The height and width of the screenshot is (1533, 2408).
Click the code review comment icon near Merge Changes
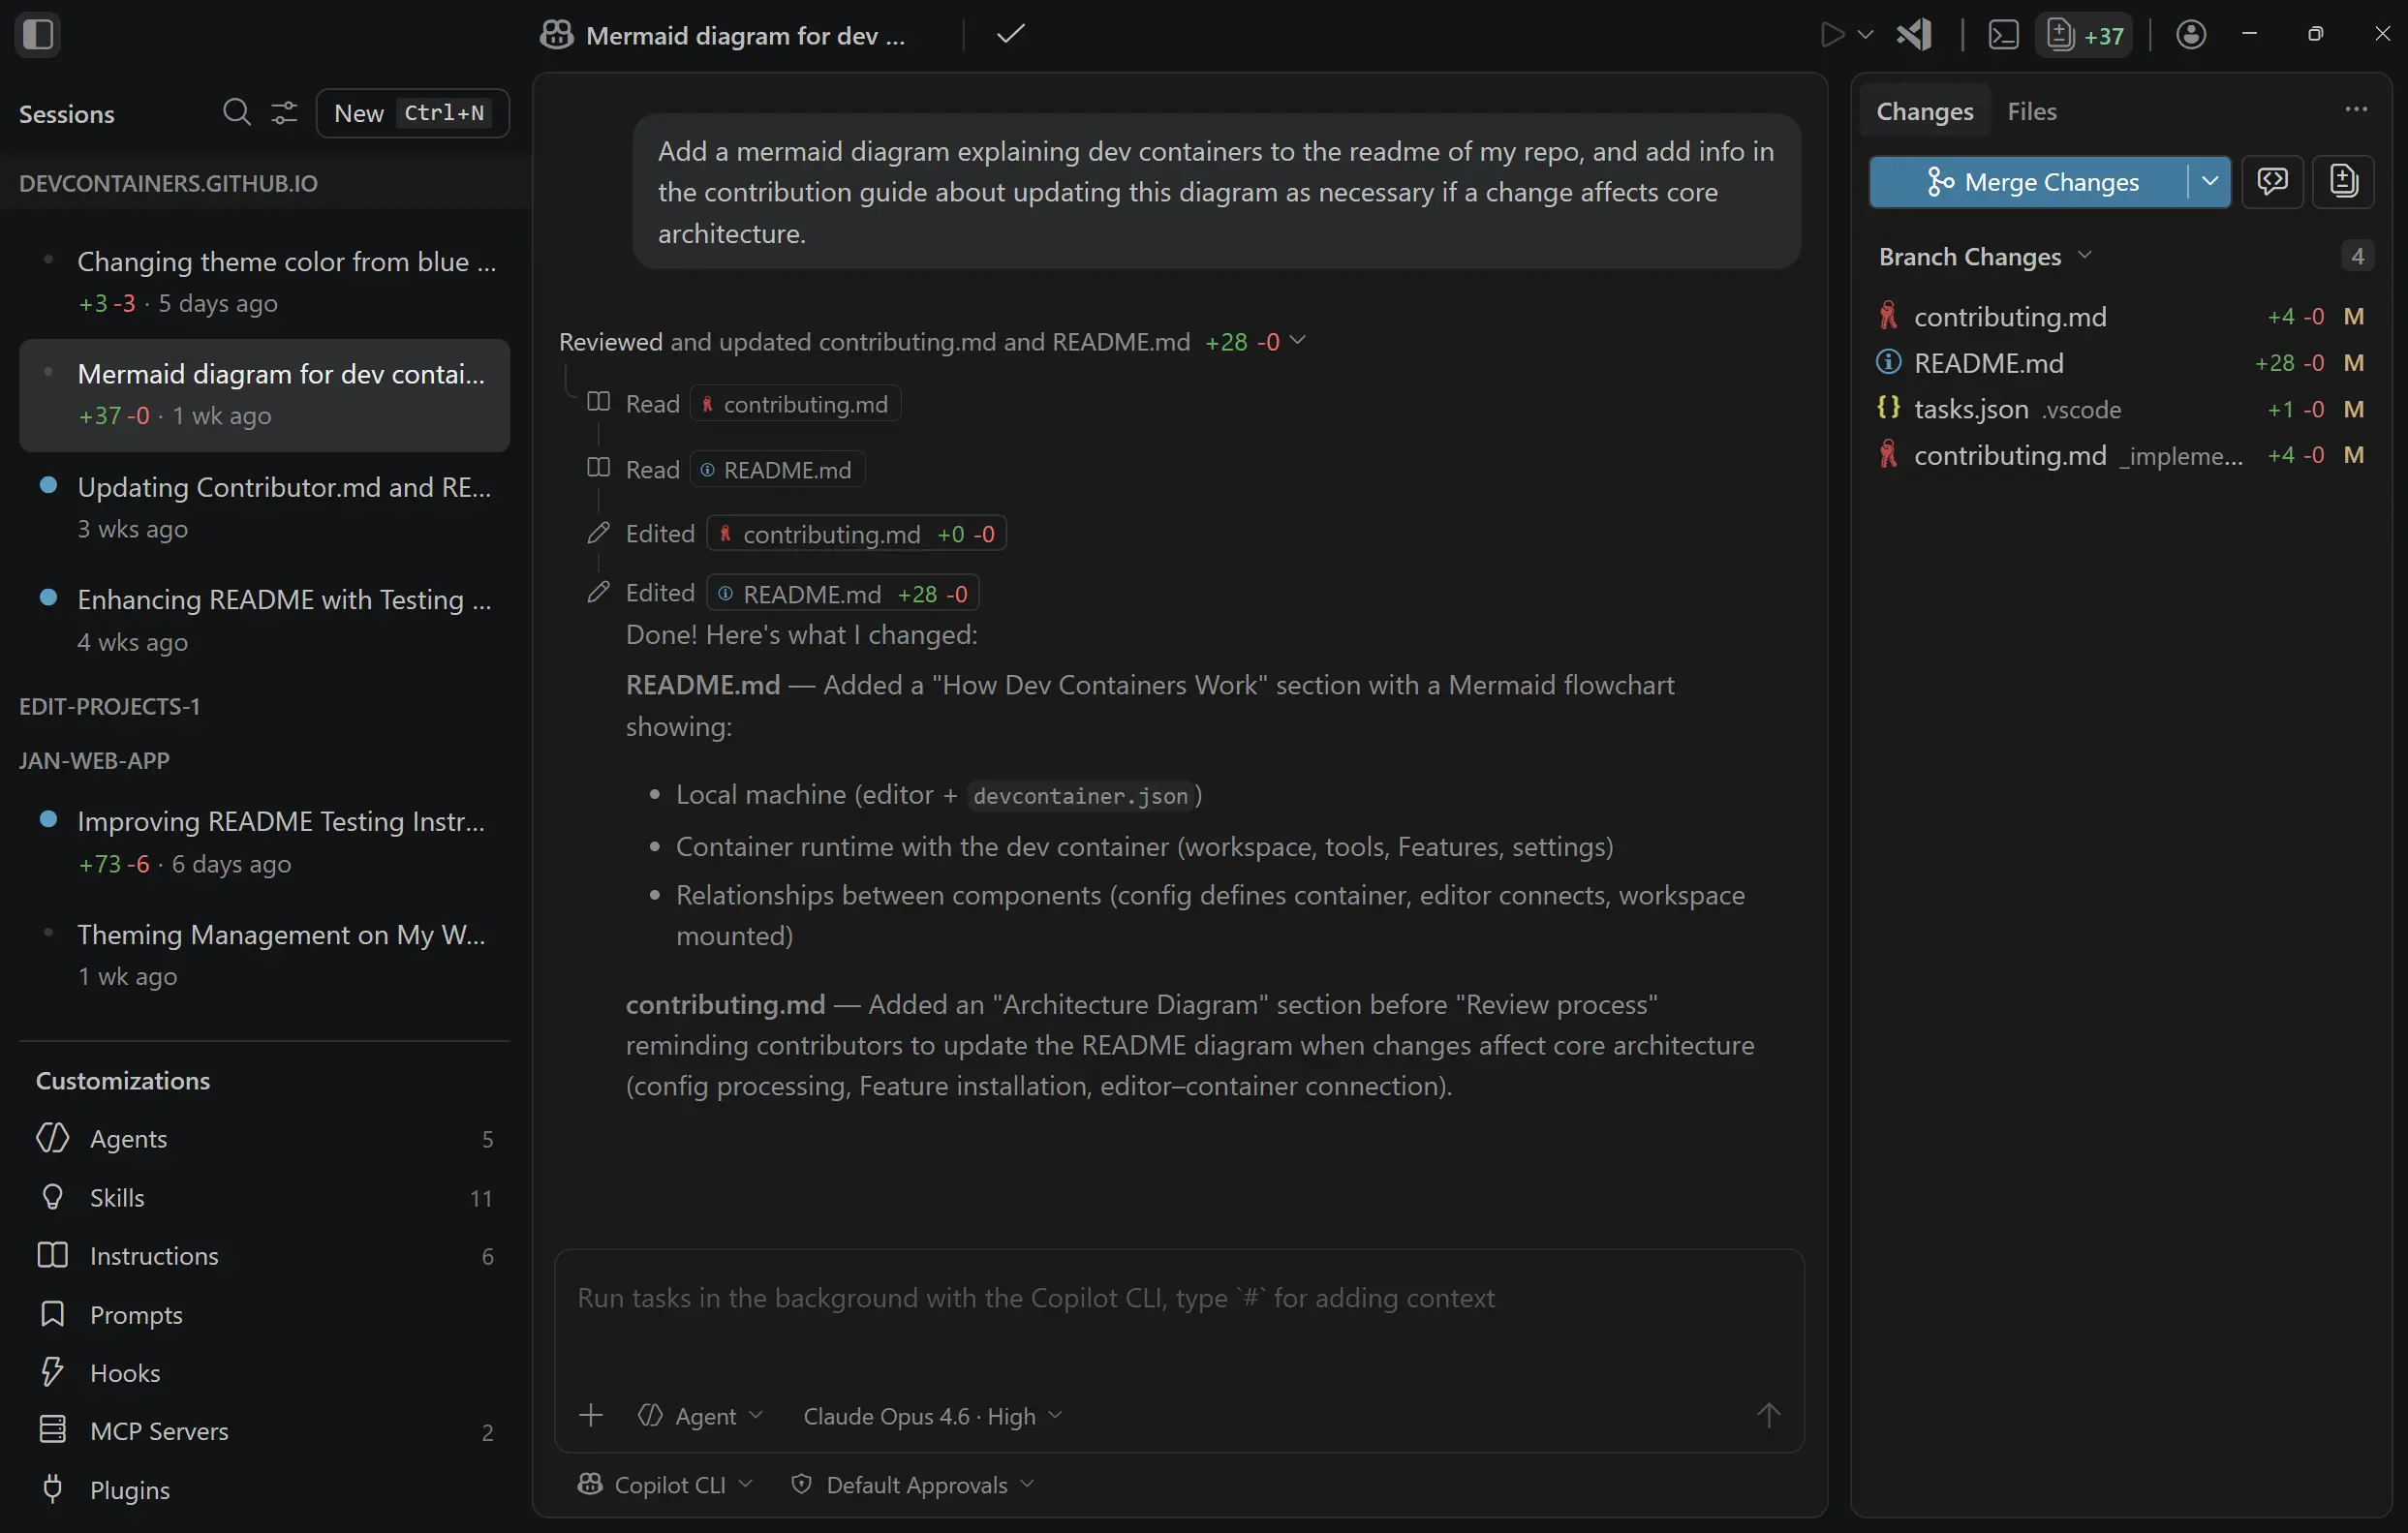[2273, 182]
